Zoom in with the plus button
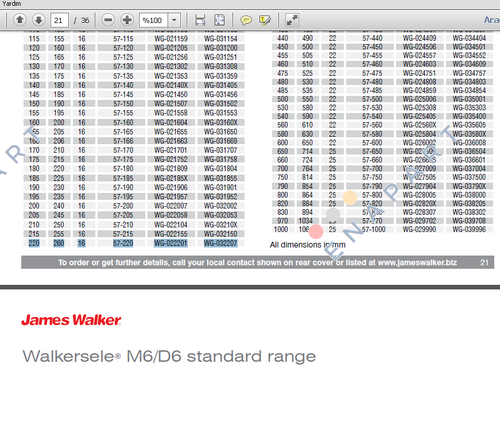Viewport: 500px width, 433px height. (127, 20)
